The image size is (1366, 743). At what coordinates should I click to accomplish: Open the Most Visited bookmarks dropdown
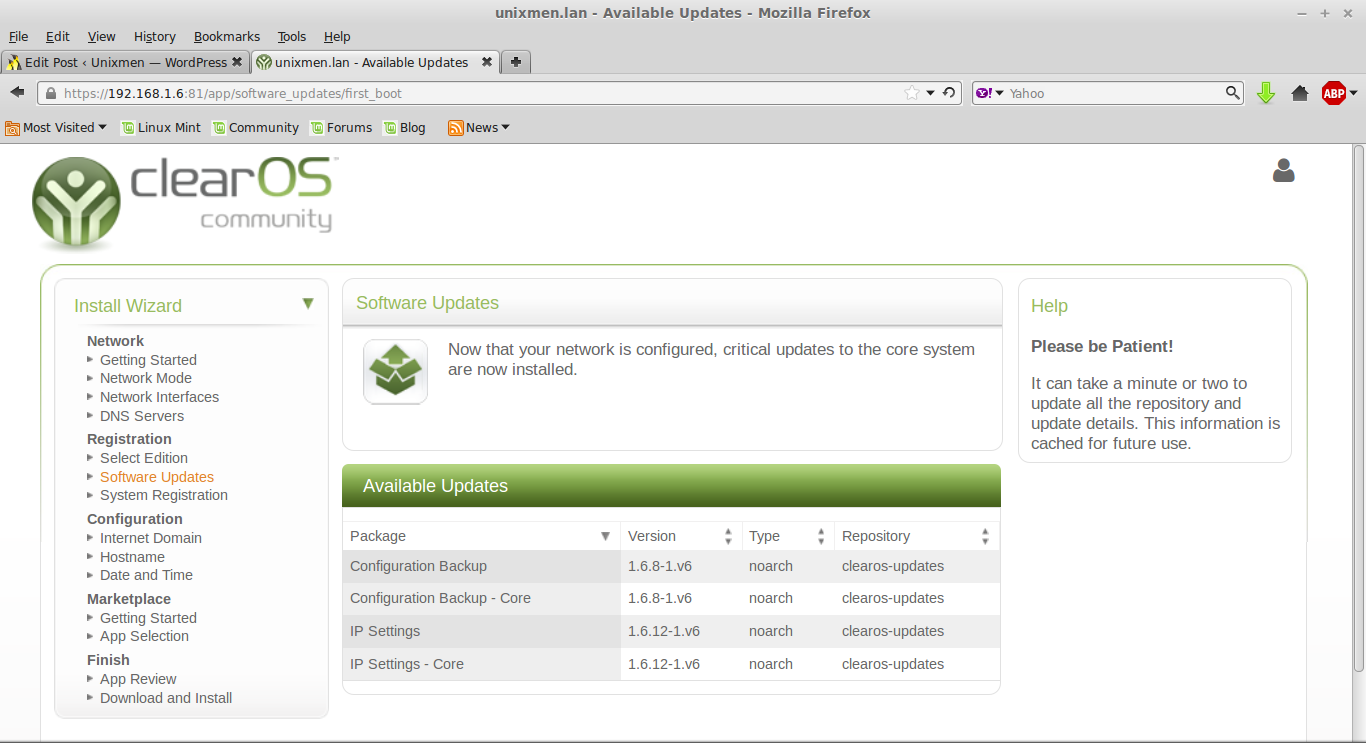coord(56,127)
